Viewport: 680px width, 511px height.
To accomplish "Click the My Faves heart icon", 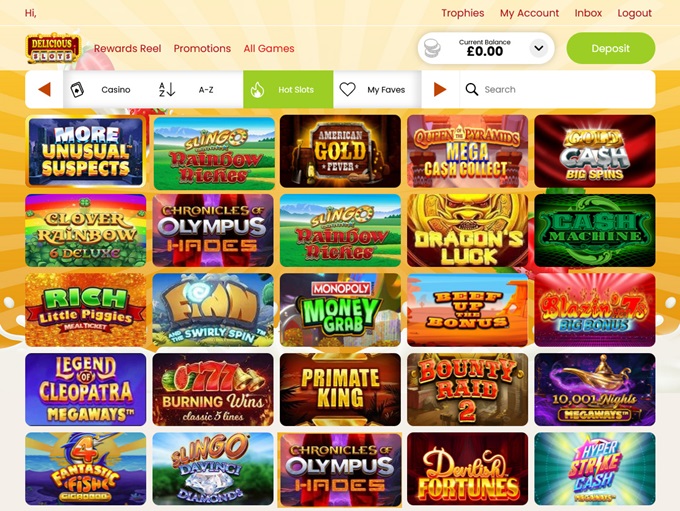I will point(347,89).
